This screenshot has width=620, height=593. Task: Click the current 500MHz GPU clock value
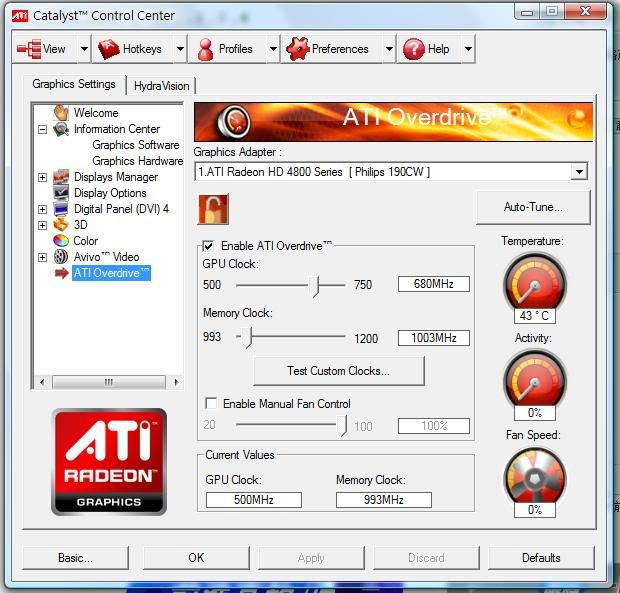(254, 500)
